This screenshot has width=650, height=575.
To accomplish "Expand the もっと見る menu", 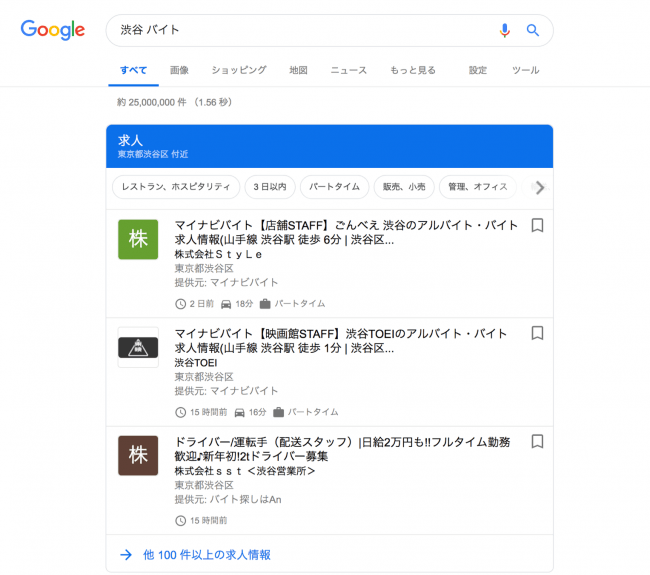I will click(x=412, y=70).
